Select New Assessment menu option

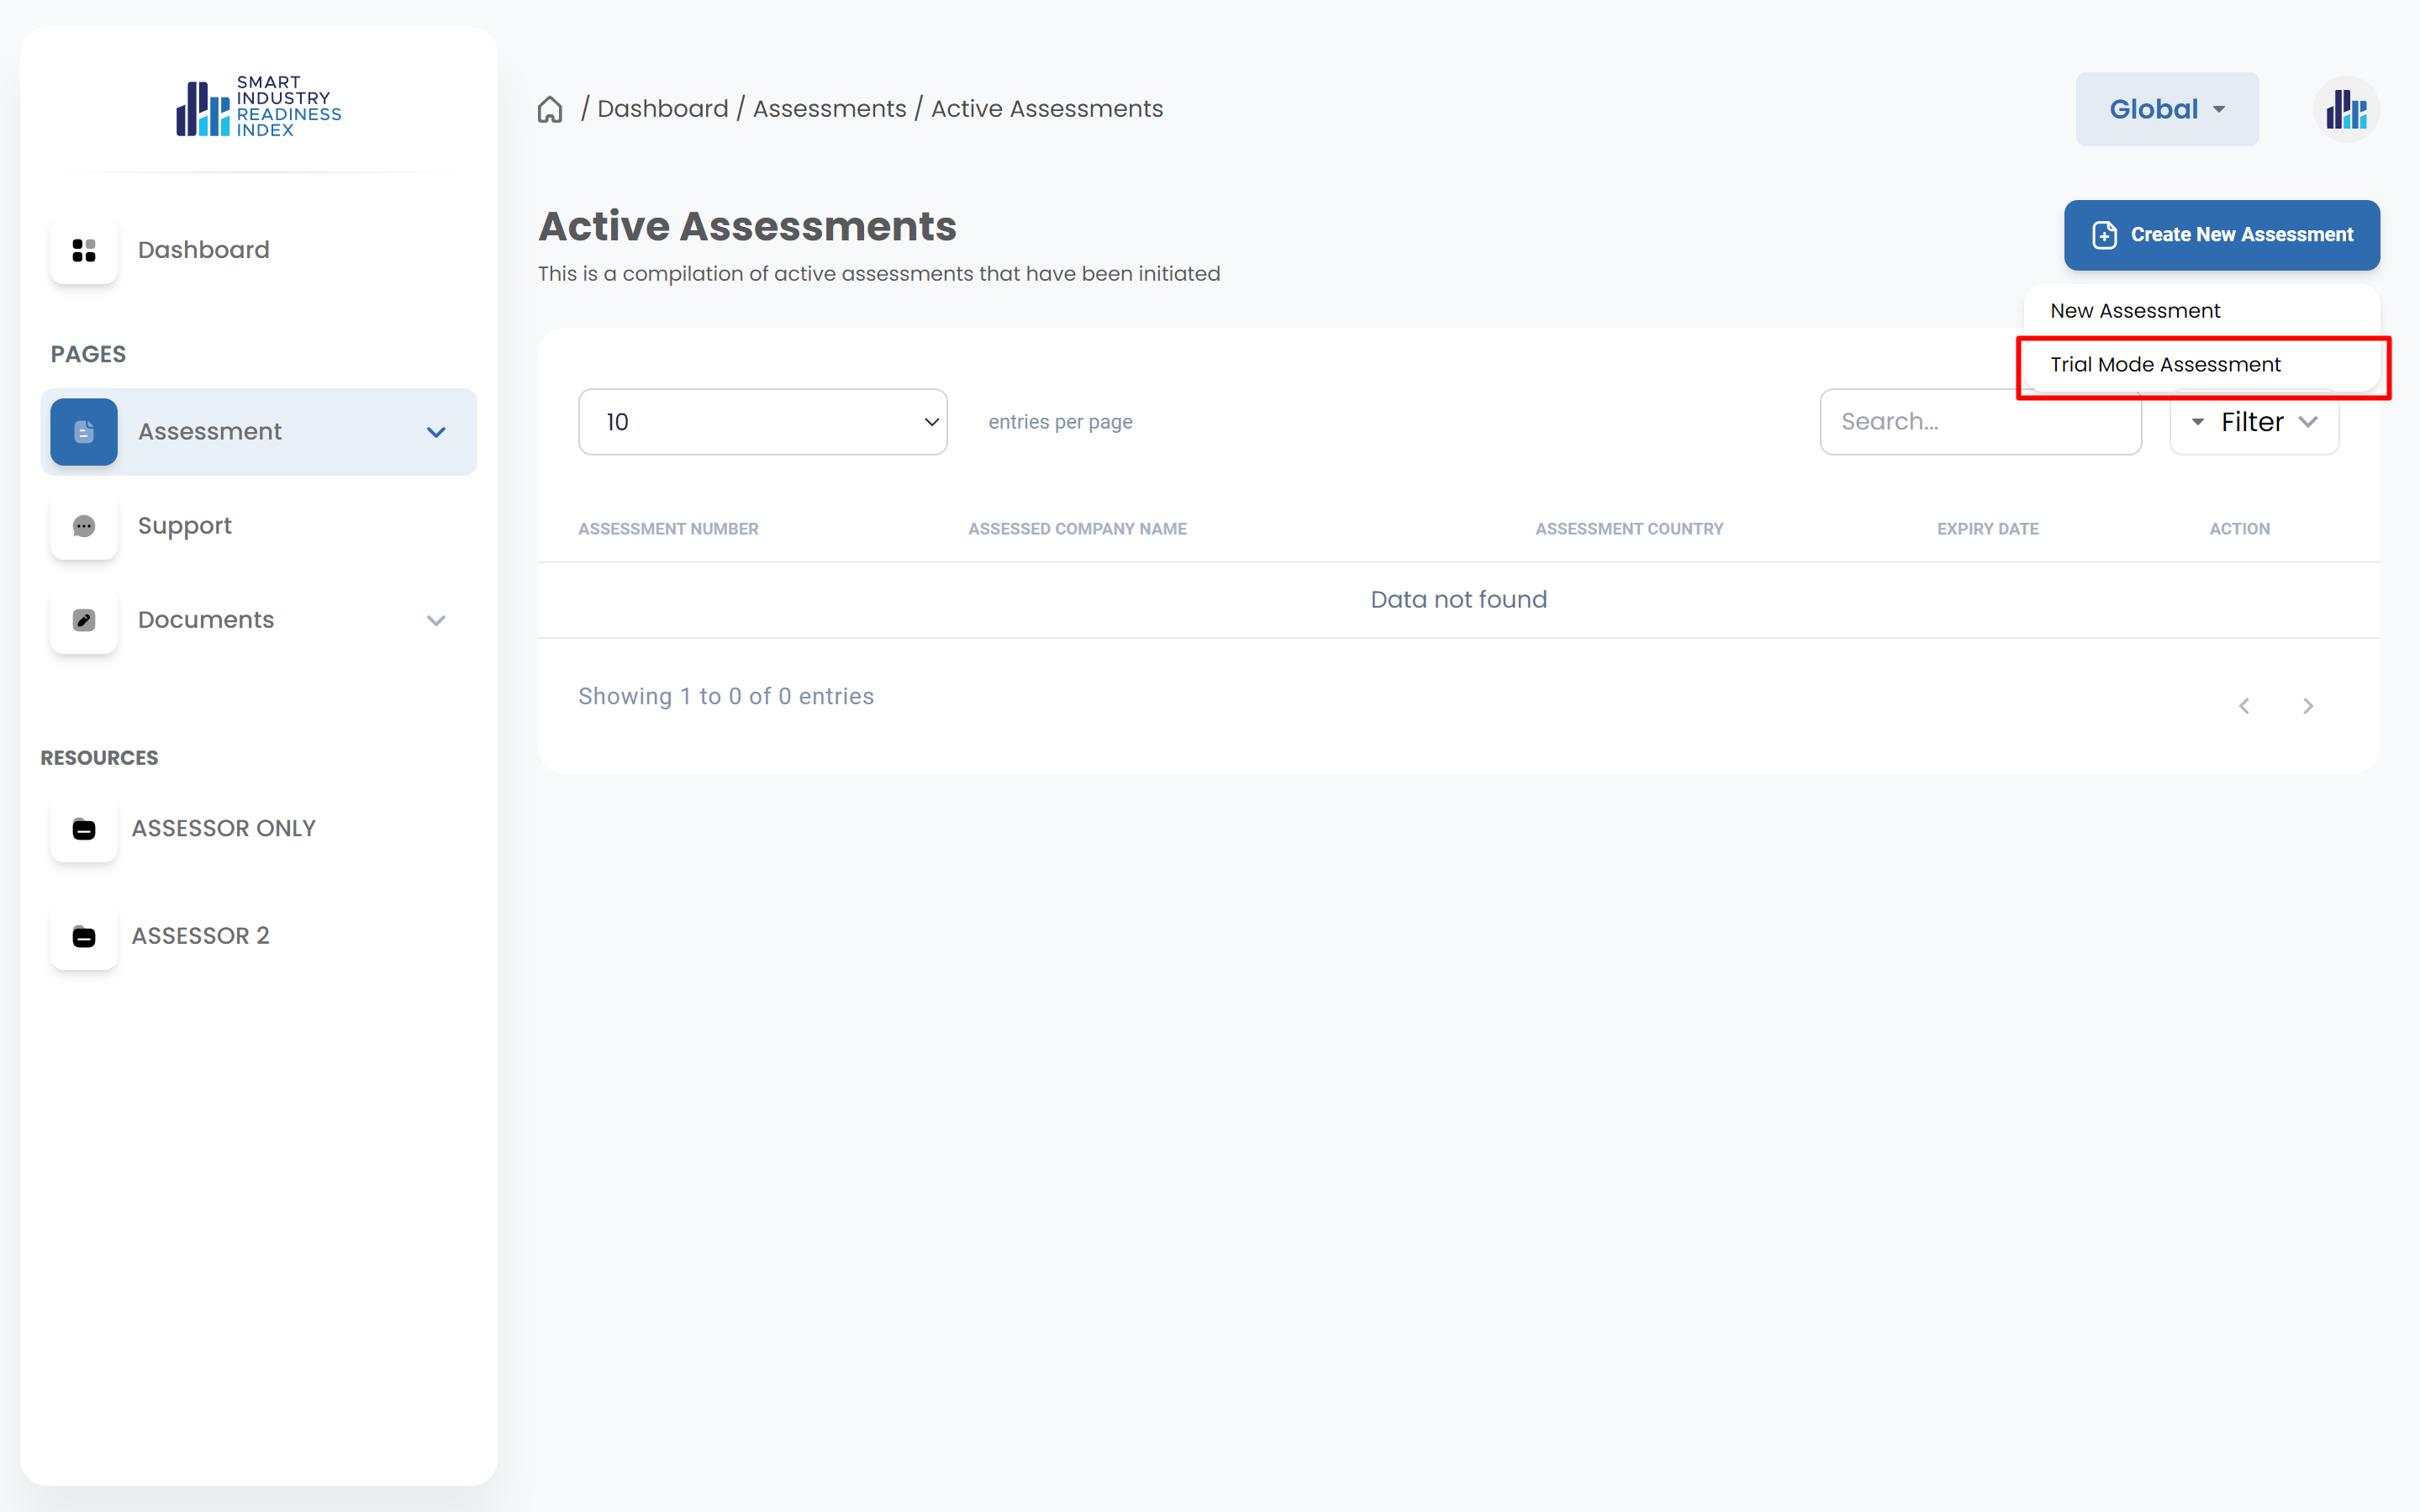(x=2134, y=311)
